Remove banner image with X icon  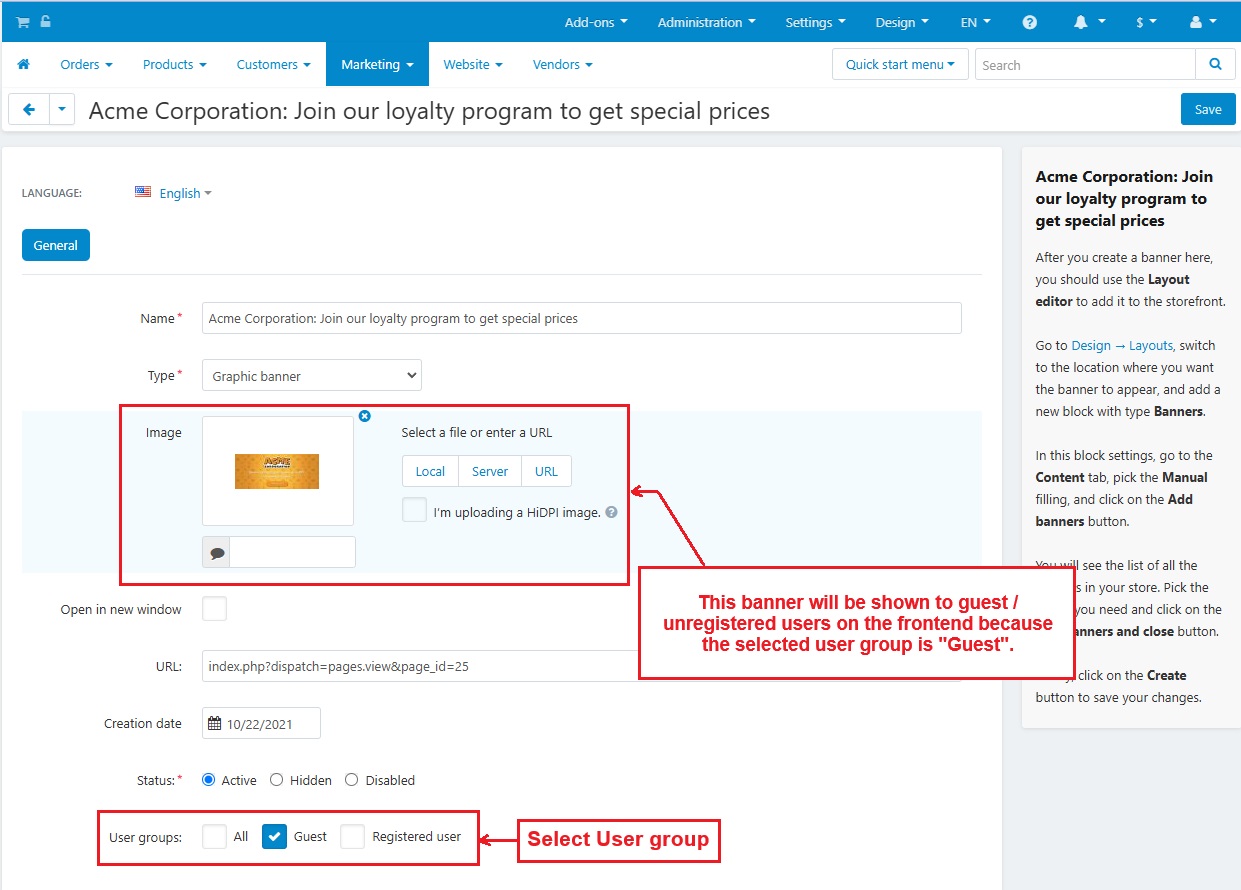click(x=364, y=416)
